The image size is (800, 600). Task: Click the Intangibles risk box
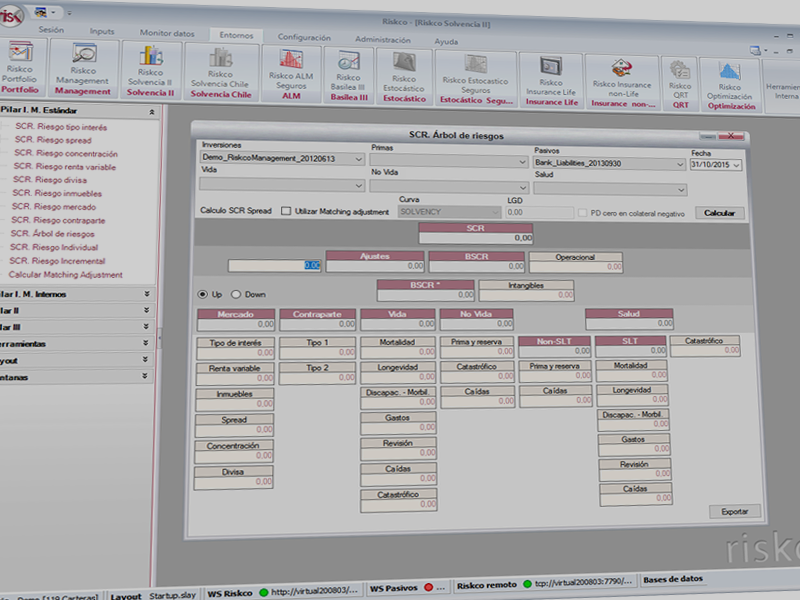526,290
